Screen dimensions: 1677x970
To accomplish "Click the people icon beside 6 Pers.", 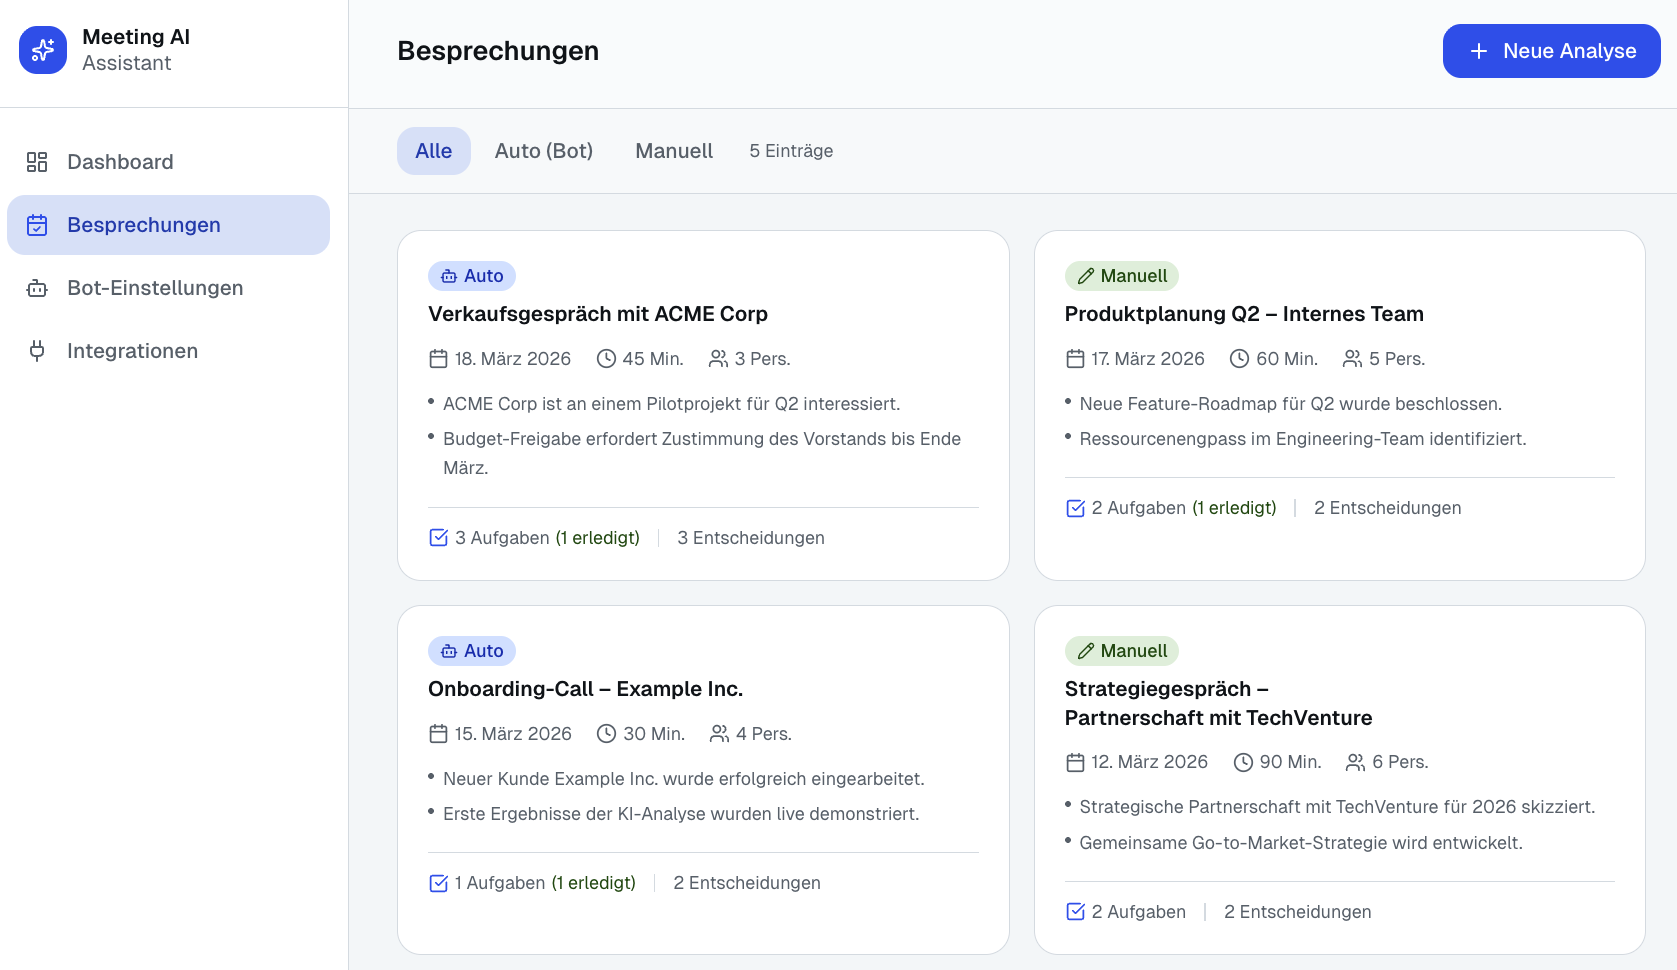I will [x=1355, y=762].
